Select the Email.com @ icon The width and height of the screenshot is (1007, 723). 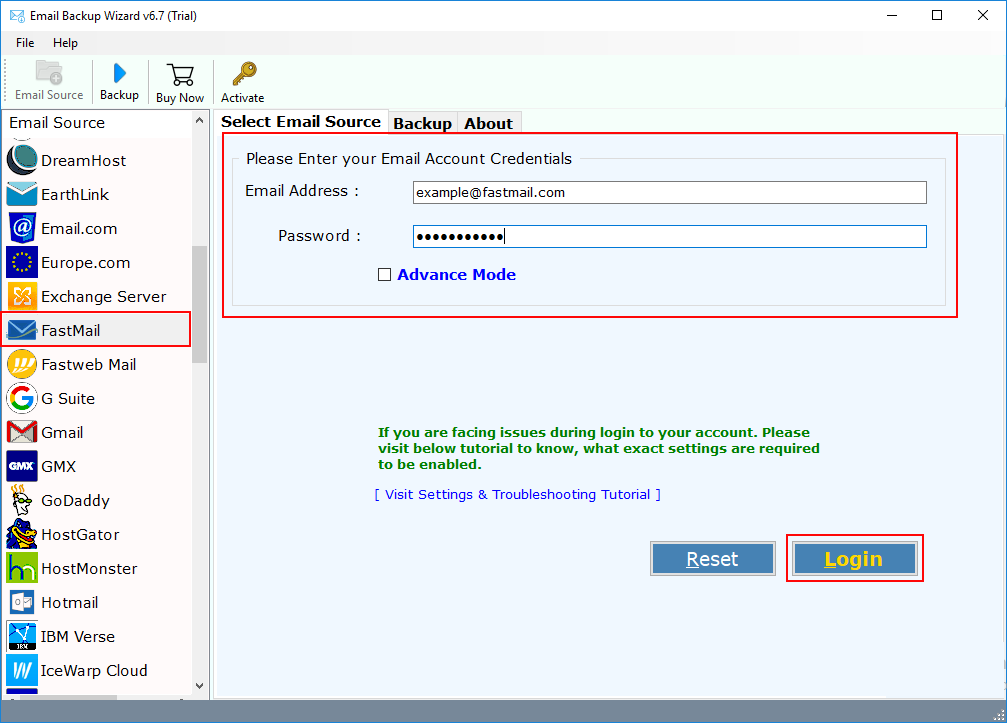[22, 228]
